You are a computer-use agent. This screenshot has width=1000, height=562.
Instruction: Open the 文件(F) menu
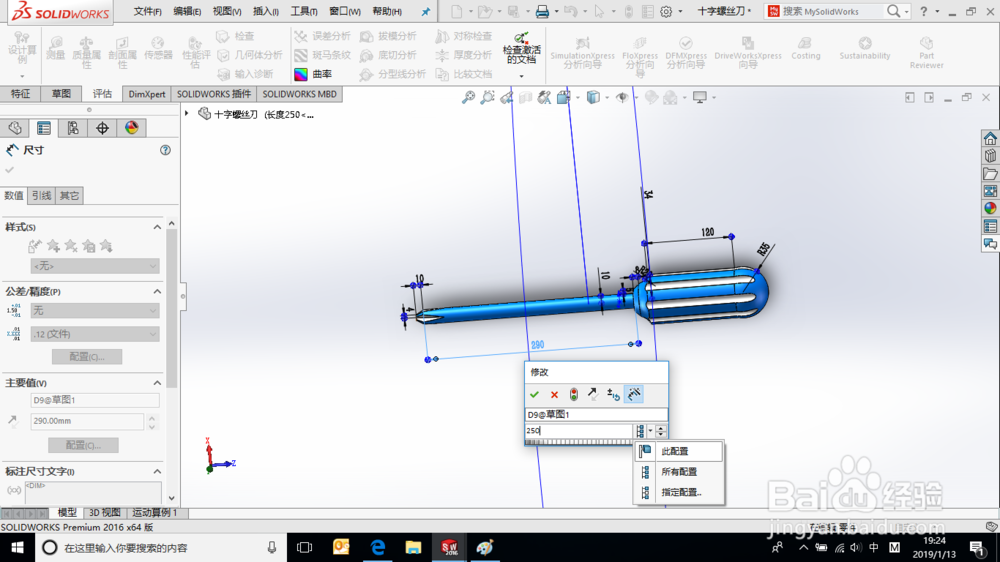coord(147,11)
